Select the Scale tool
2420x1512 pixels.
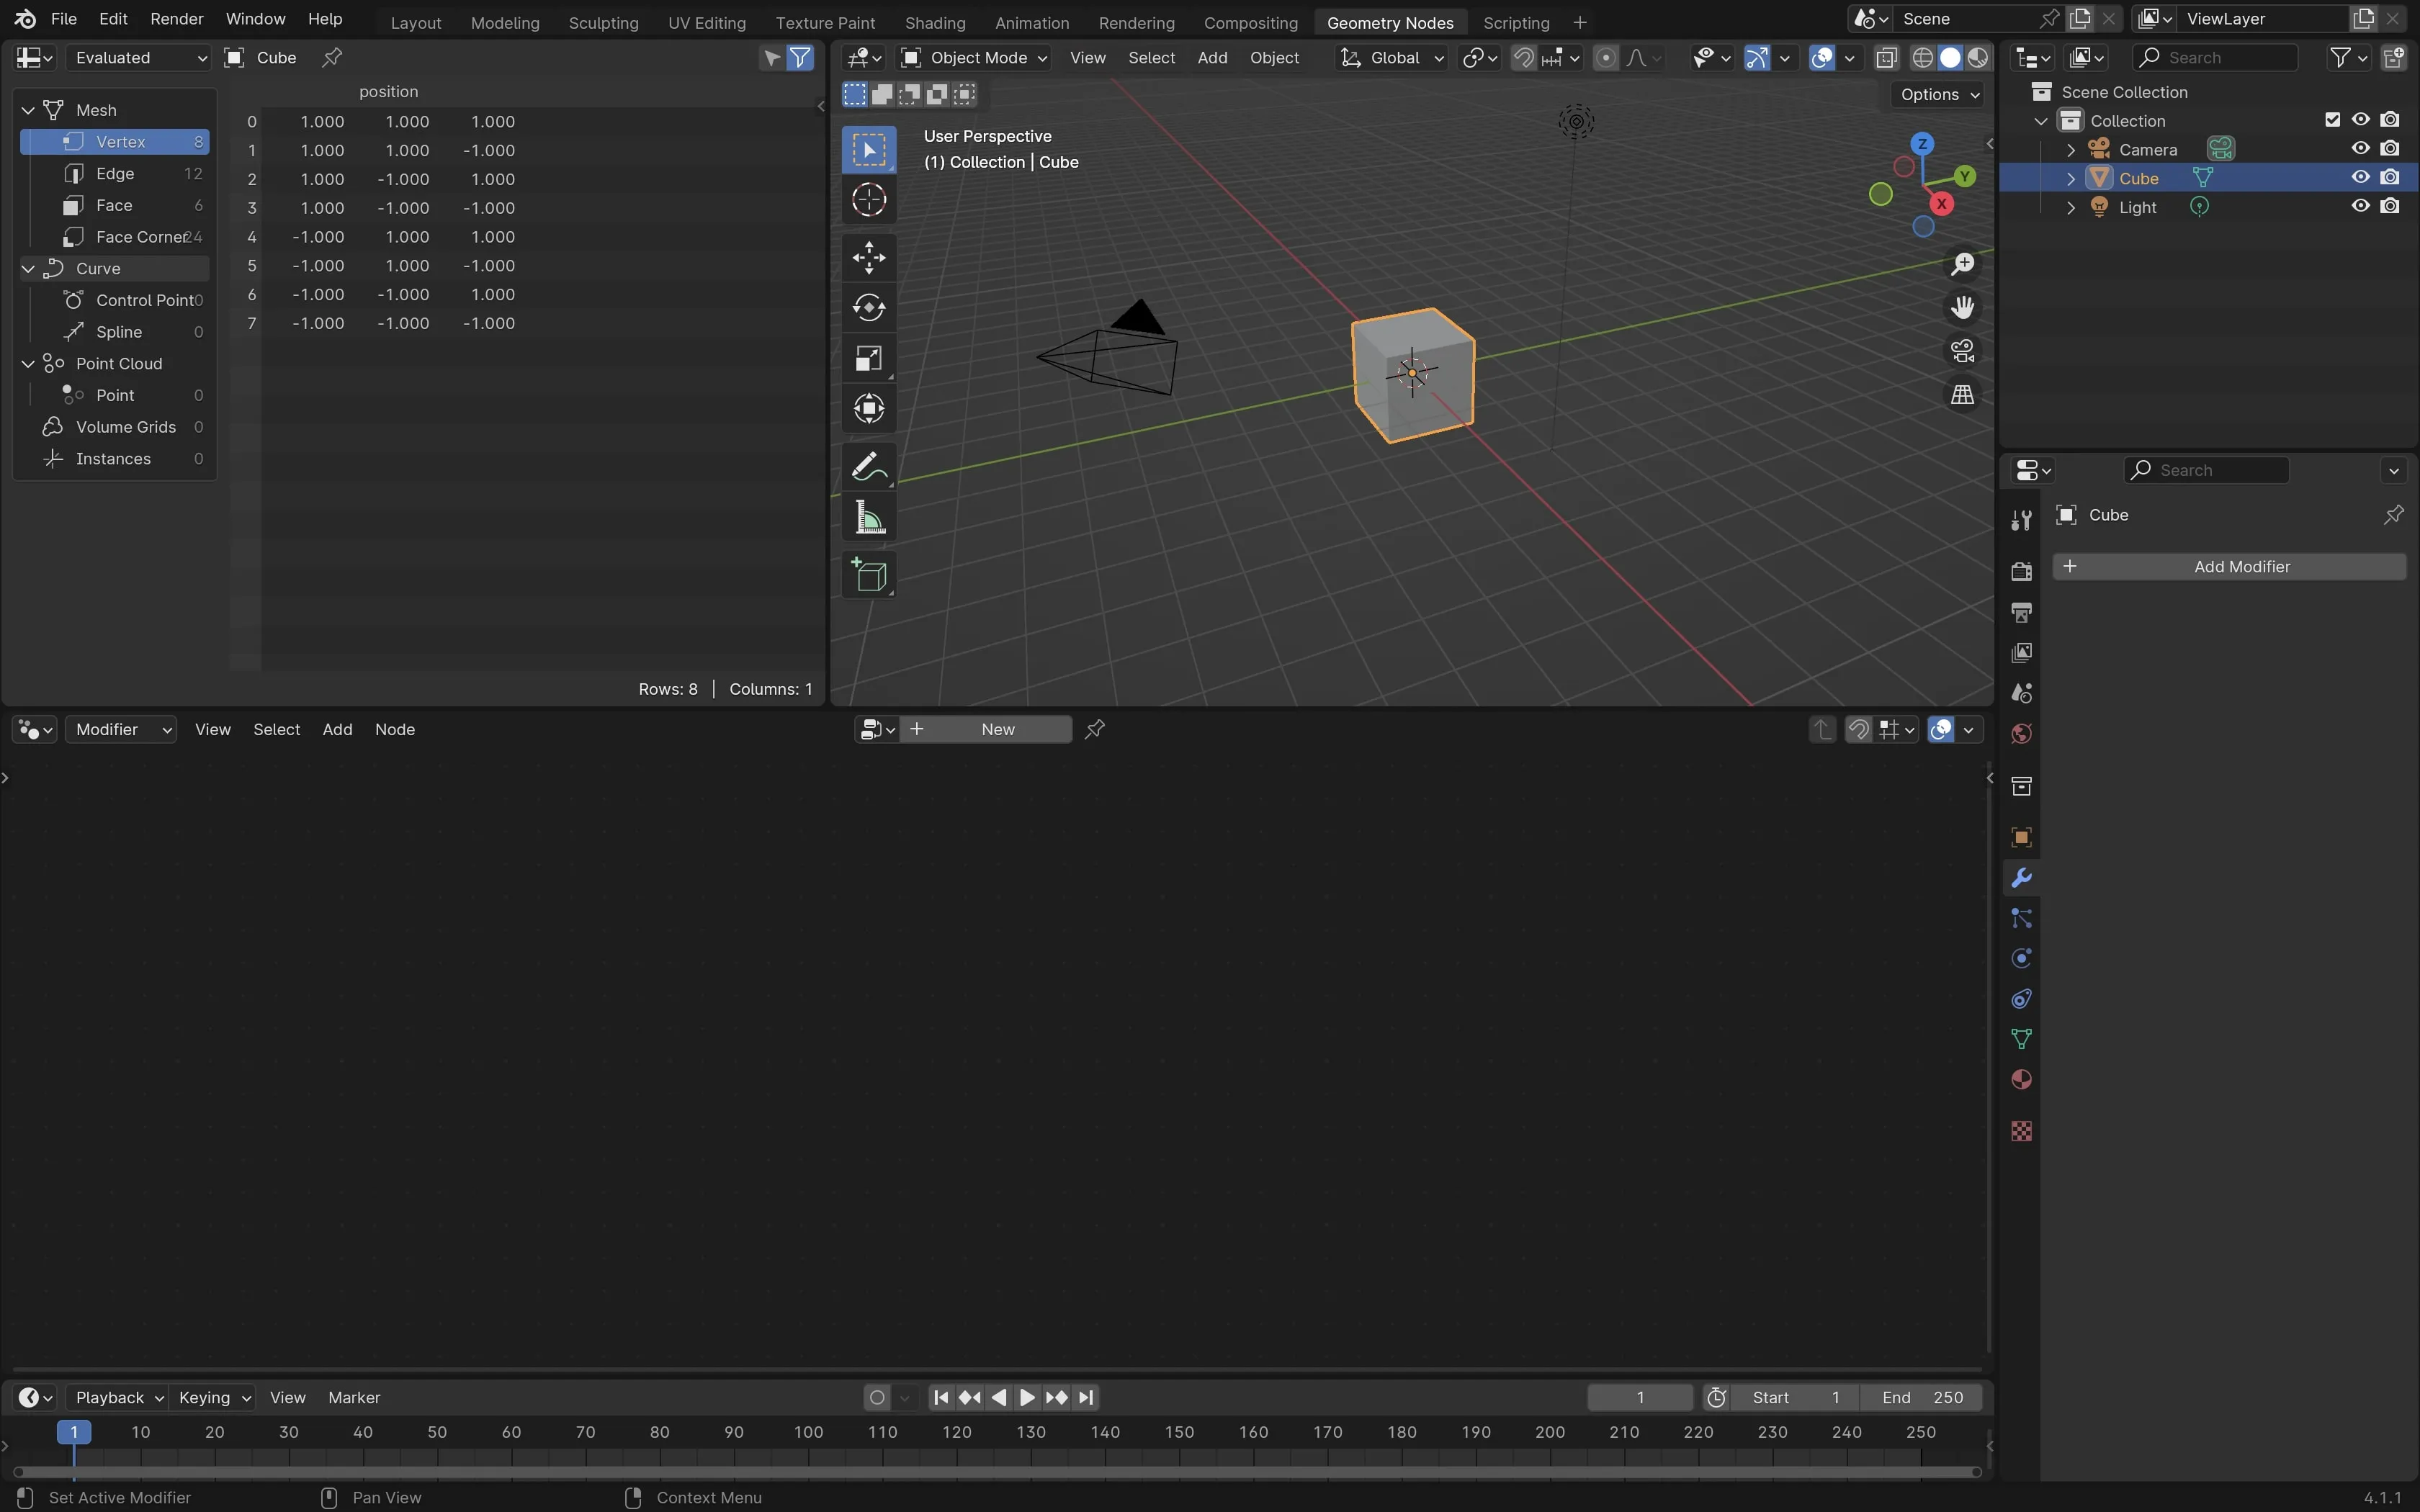pyautogui.click(x=868, y=358)
